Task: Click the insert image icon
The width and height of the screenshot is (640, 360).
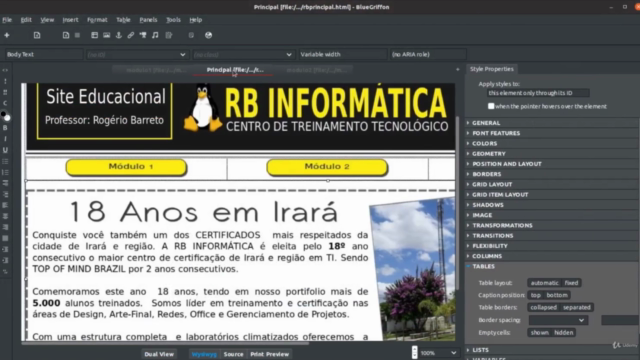Action: [x=107, y=36]
